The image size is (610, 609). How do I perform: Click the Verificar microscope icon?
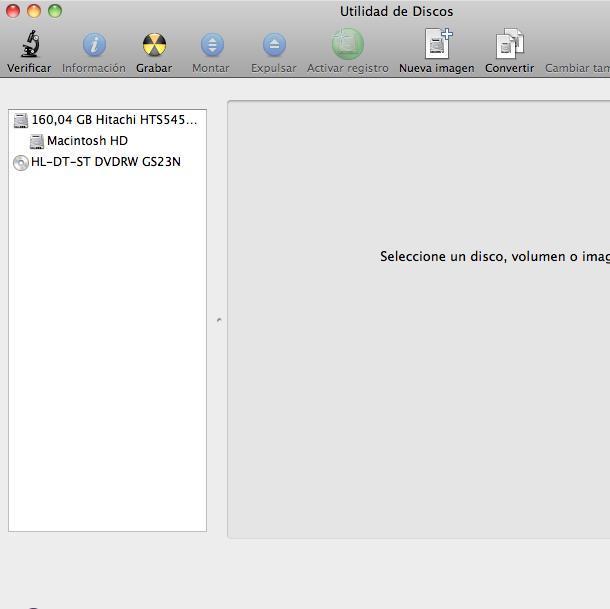29,45
